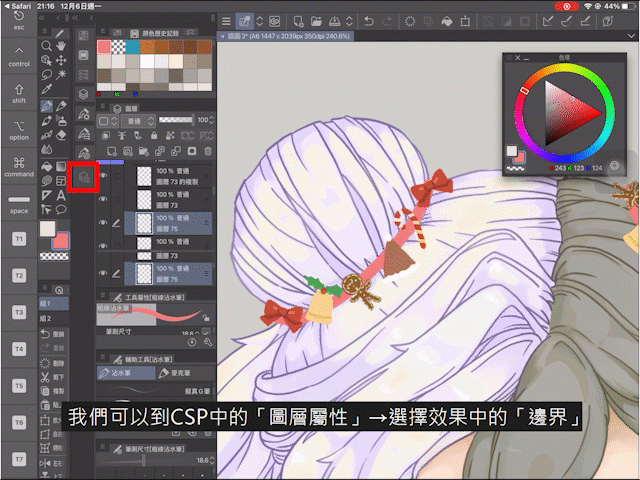Switch to the 麥克筆 sub tool tab
Screen dimensions: 640x480
coord(180,371)
